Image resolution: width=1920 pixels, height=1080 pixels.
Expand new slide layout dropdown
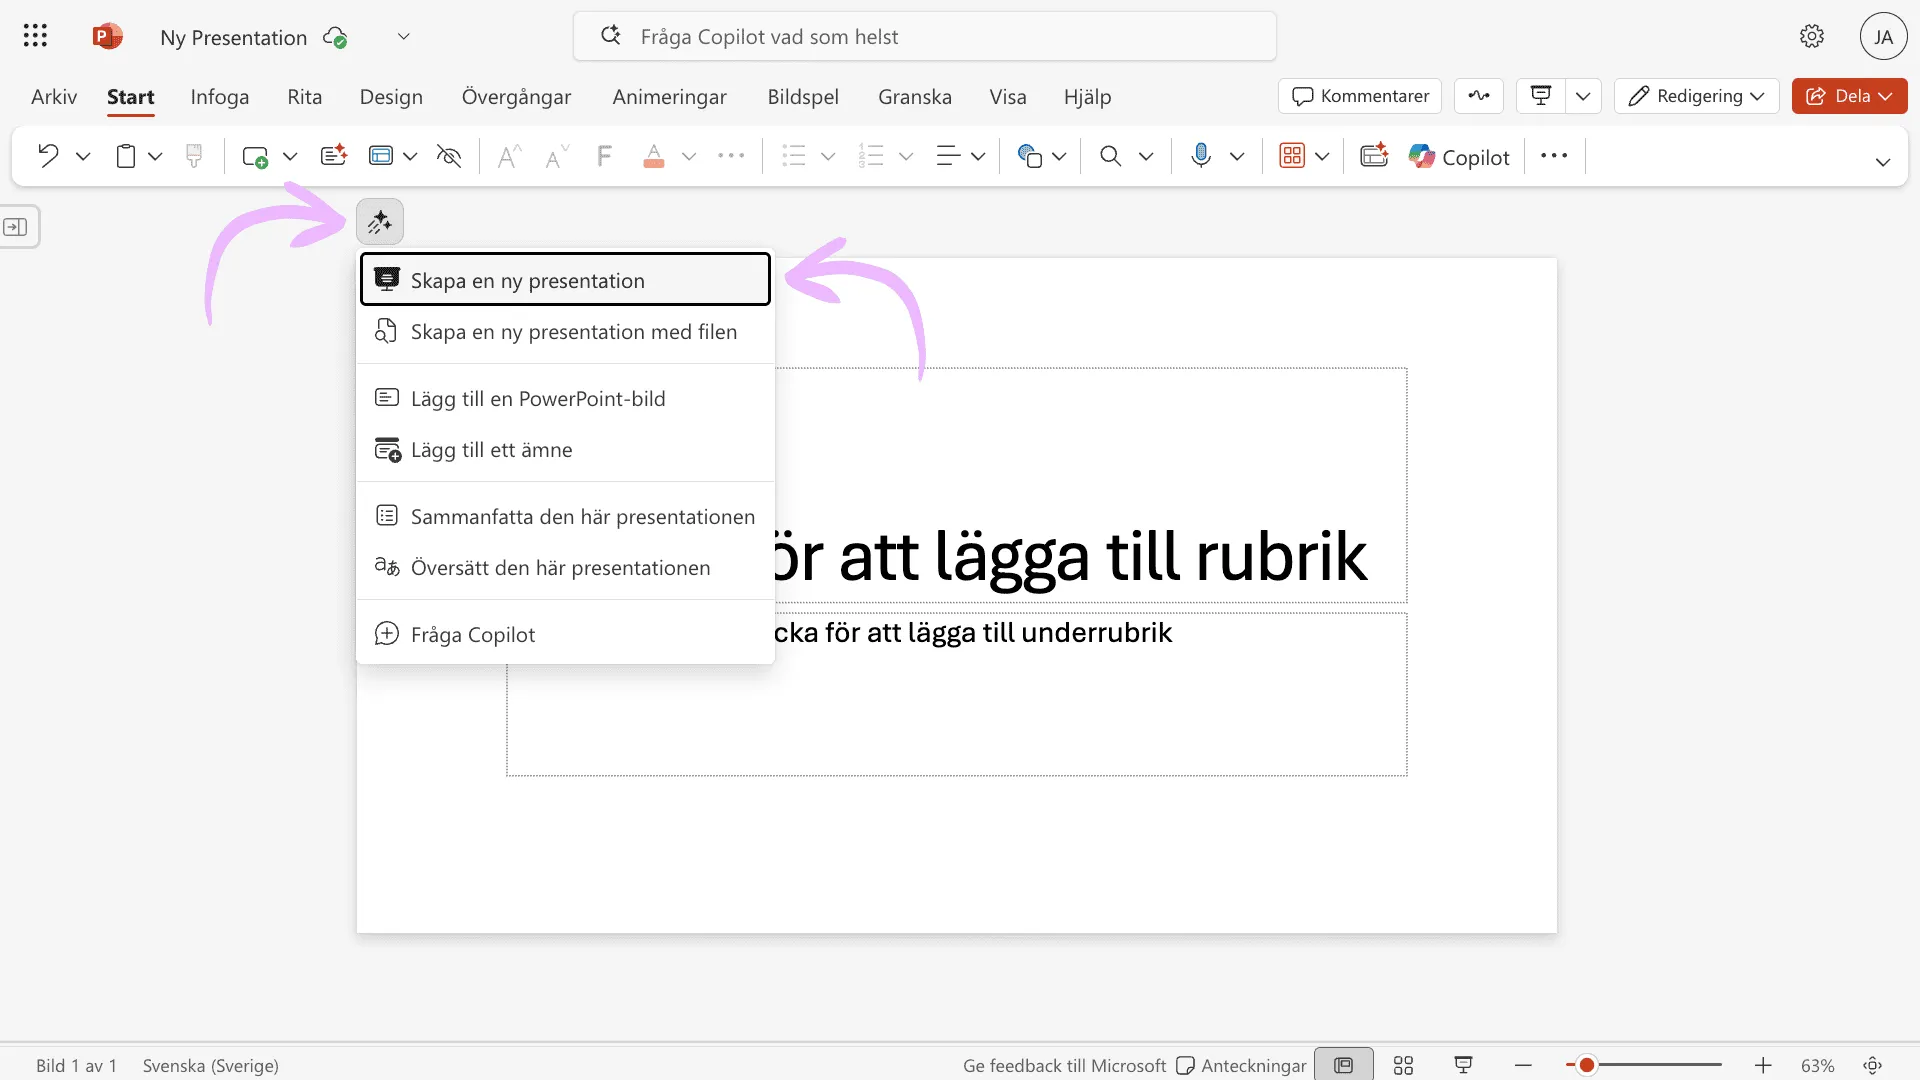click(x=290, y=156)
